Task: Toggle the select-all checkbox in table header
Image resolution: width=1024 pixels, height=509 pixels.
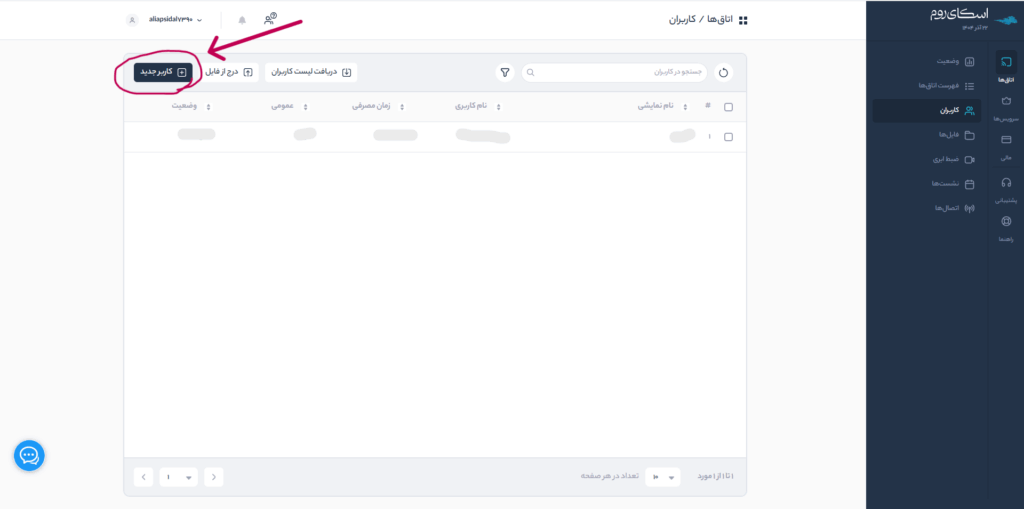Action: coord(728,107)
